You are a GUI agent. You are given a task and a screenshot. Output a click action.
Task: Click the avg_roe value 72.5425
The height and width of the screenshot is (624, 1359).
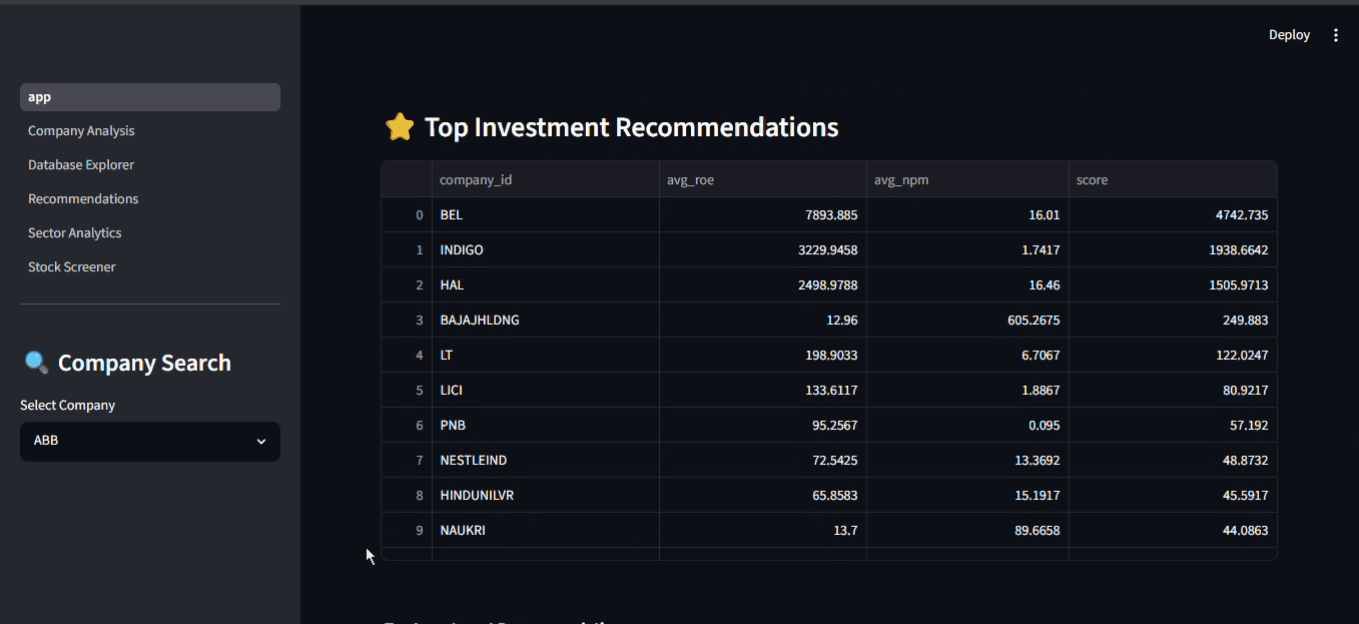pos(763,460)
